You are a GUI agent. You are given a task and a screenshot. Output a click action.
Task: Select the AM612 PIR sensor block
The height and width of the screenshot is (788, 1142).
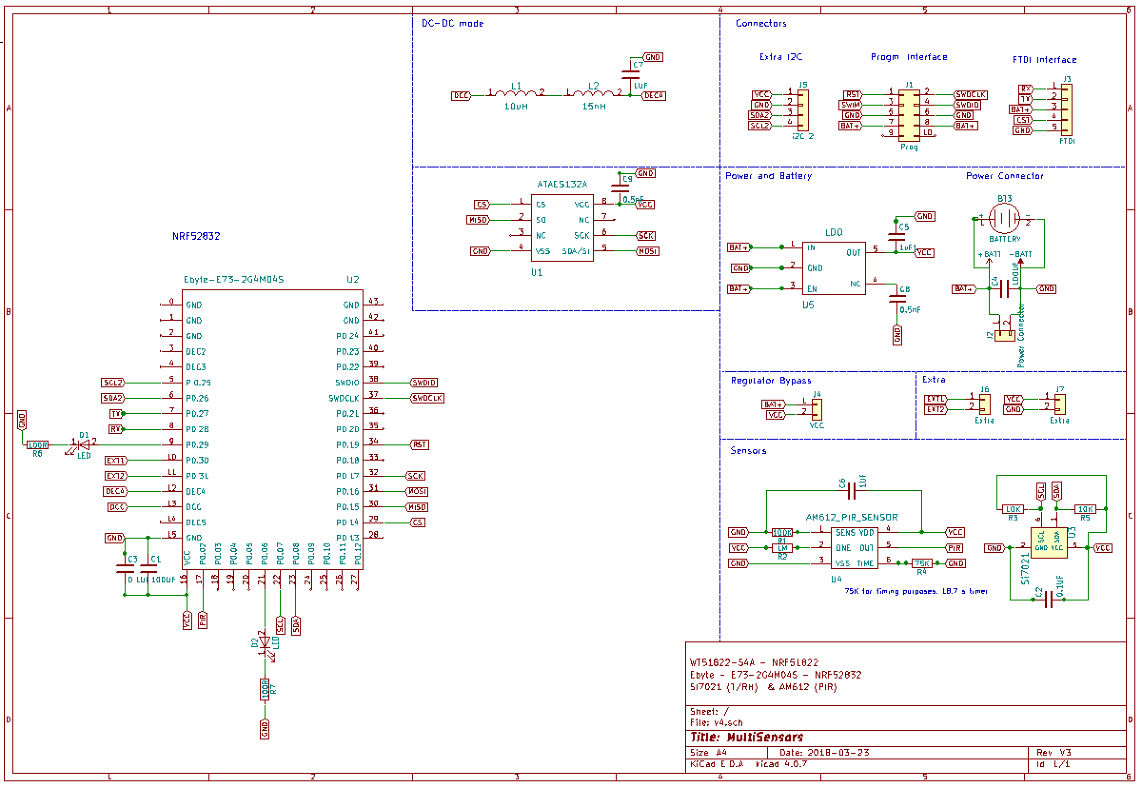coord(853,548)
